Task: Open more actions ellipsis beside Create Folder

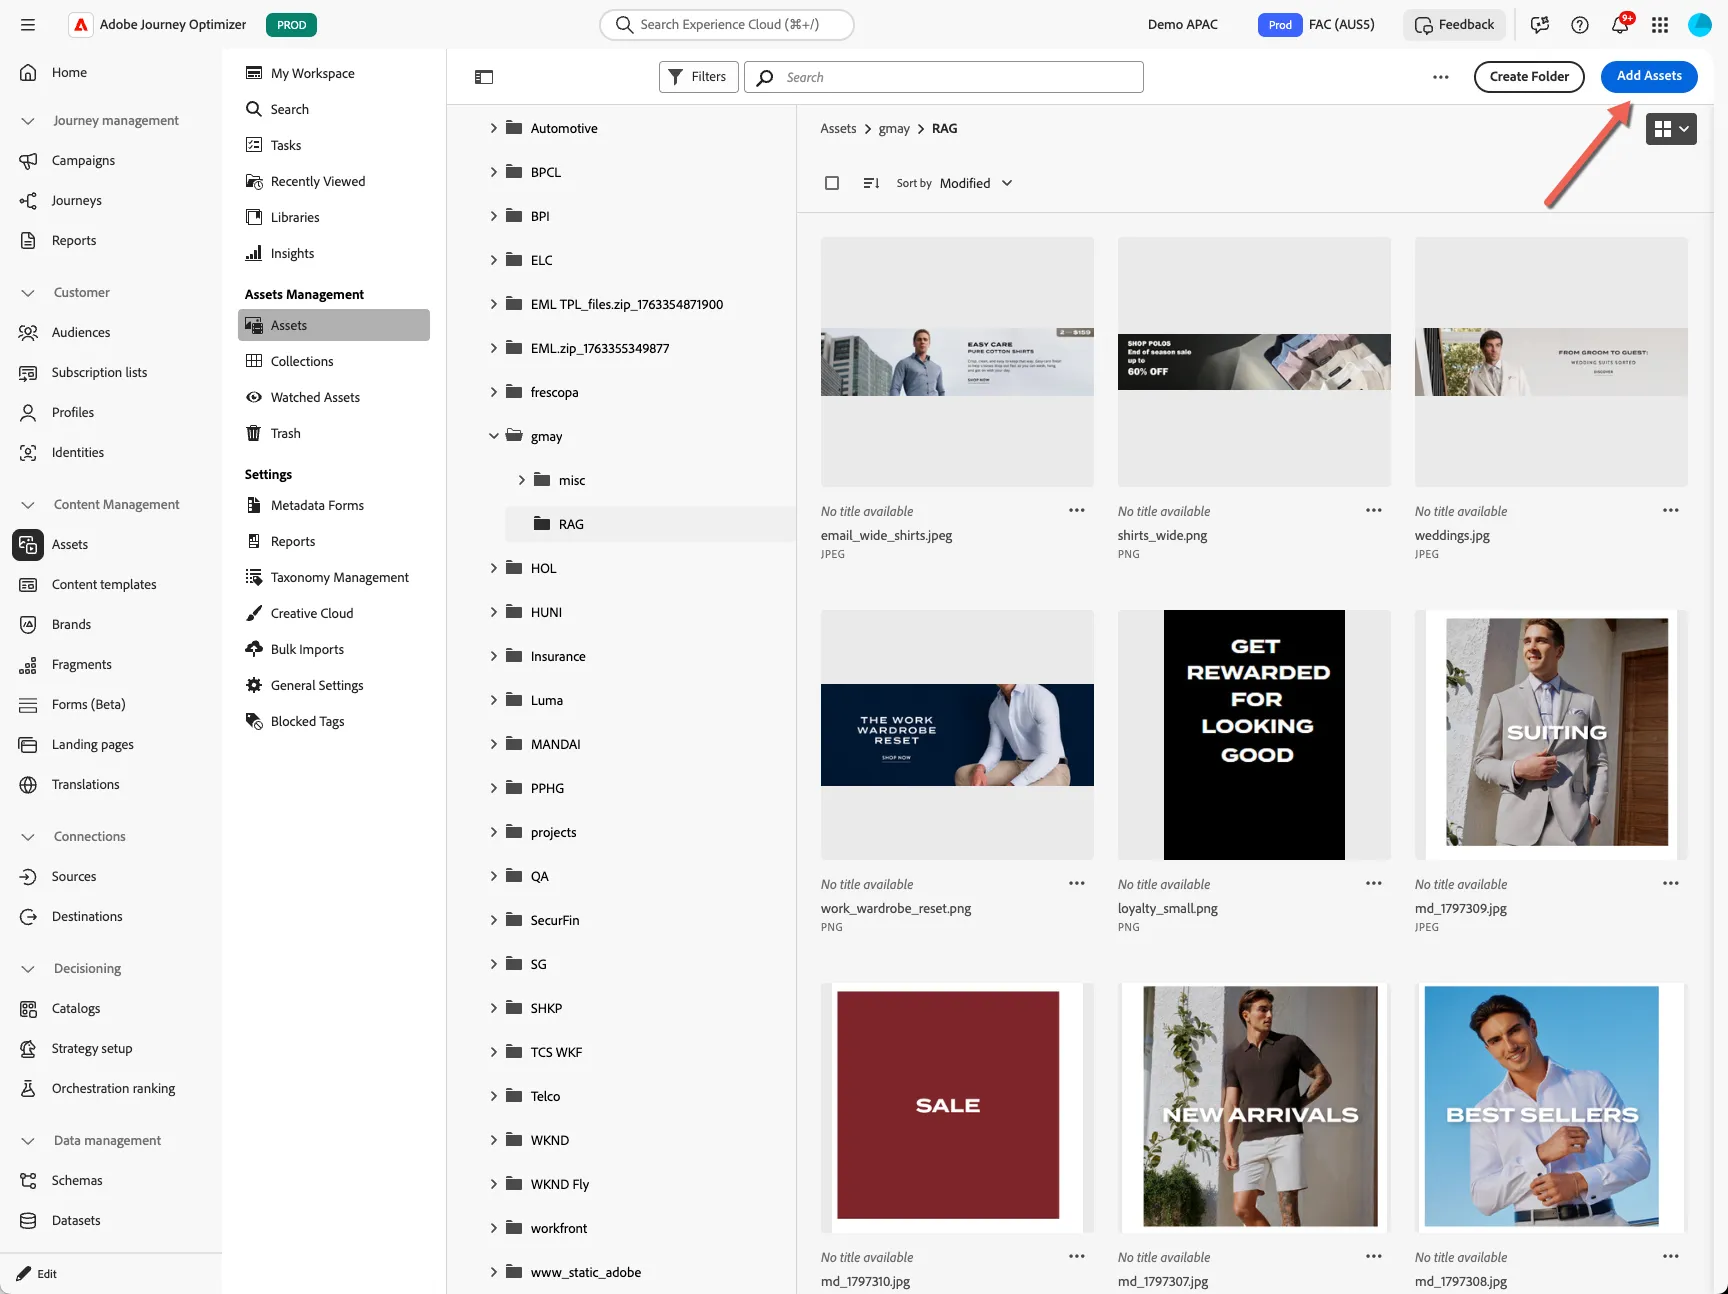Action: [1441, 77]
